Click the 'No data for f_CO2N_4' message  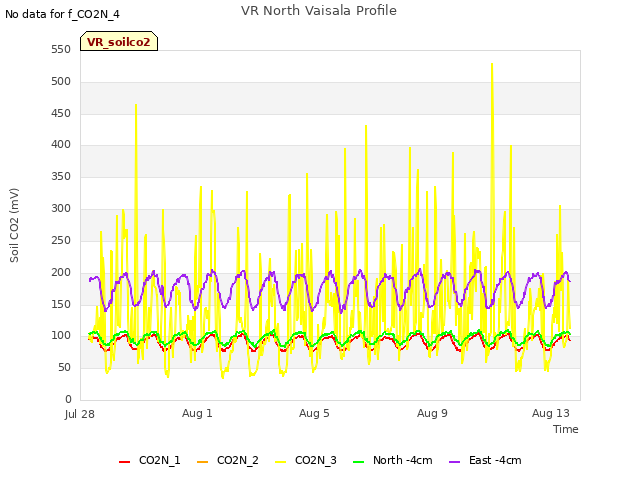coord(62,14)
